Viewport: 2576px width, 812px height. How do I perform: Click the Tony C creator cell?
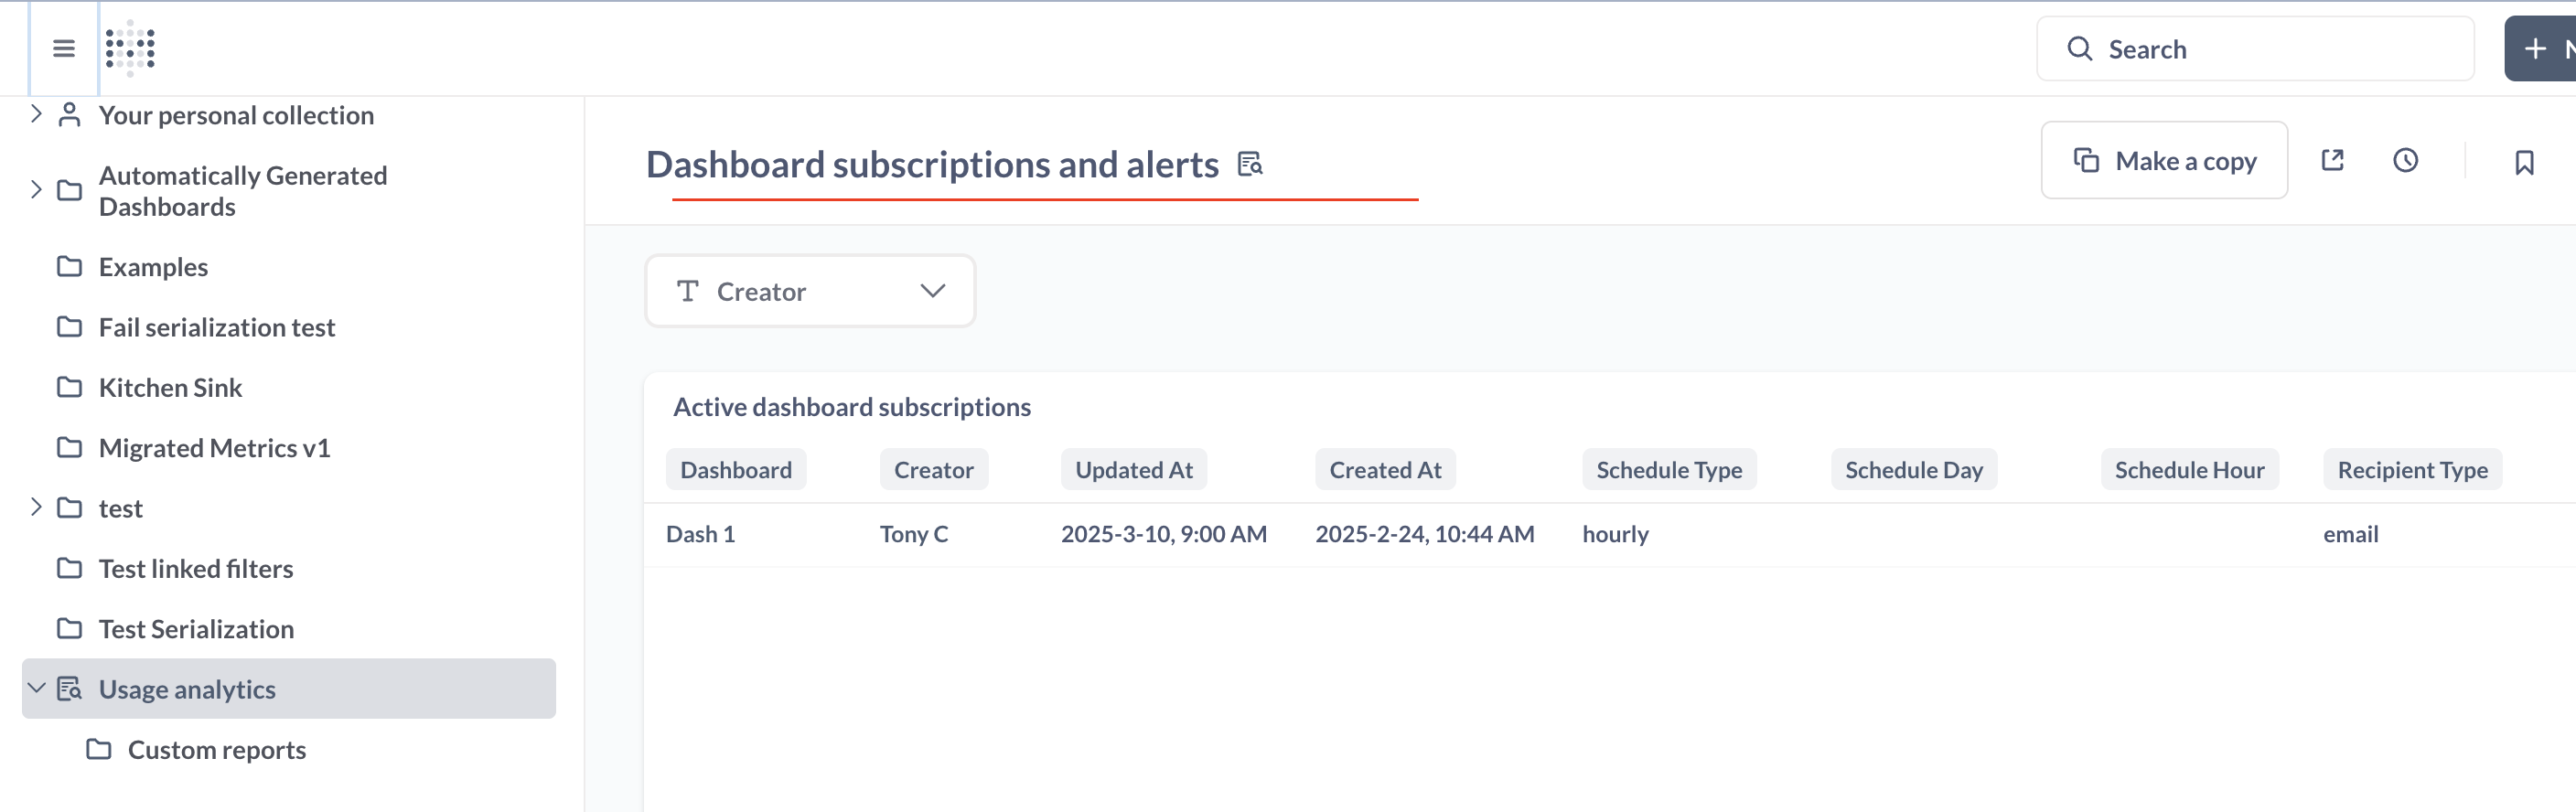coord(914,534)
